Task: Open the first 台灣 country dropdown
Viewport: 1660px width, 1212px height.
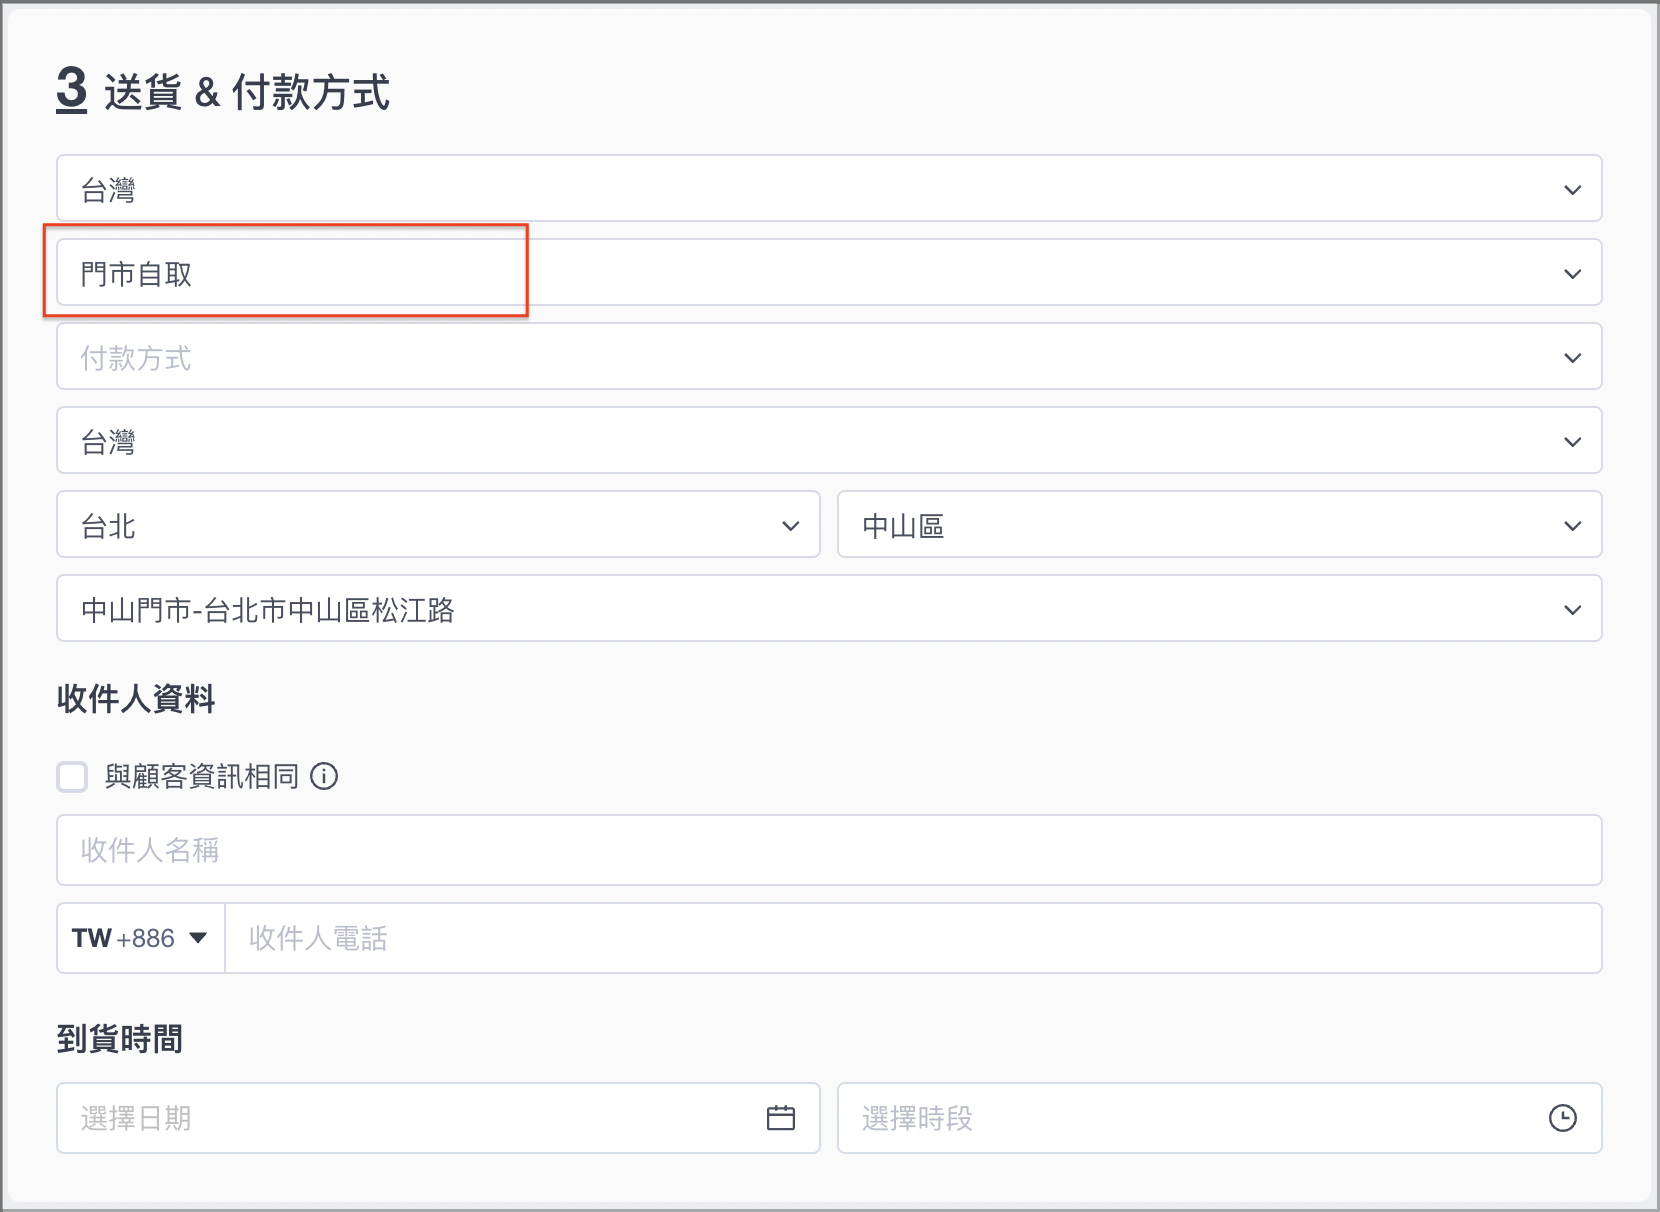Action: tap(829, 188)
